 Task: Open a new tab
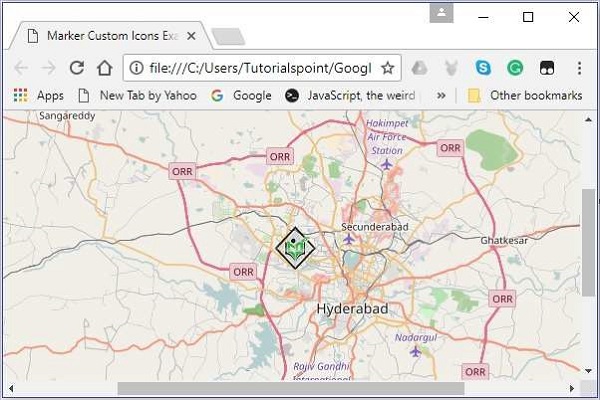coord(228,37)
